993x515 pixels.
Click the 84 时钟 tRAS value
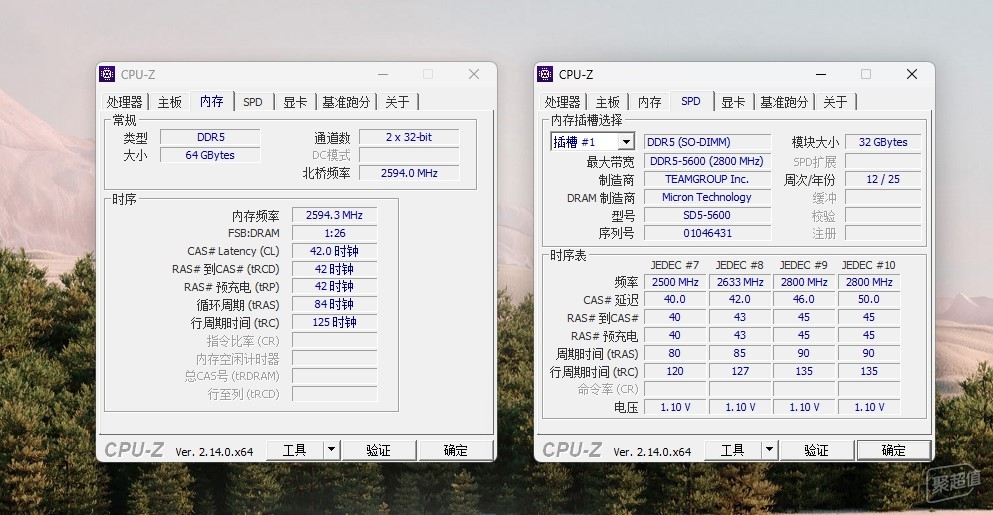click(x=334, y=304)
